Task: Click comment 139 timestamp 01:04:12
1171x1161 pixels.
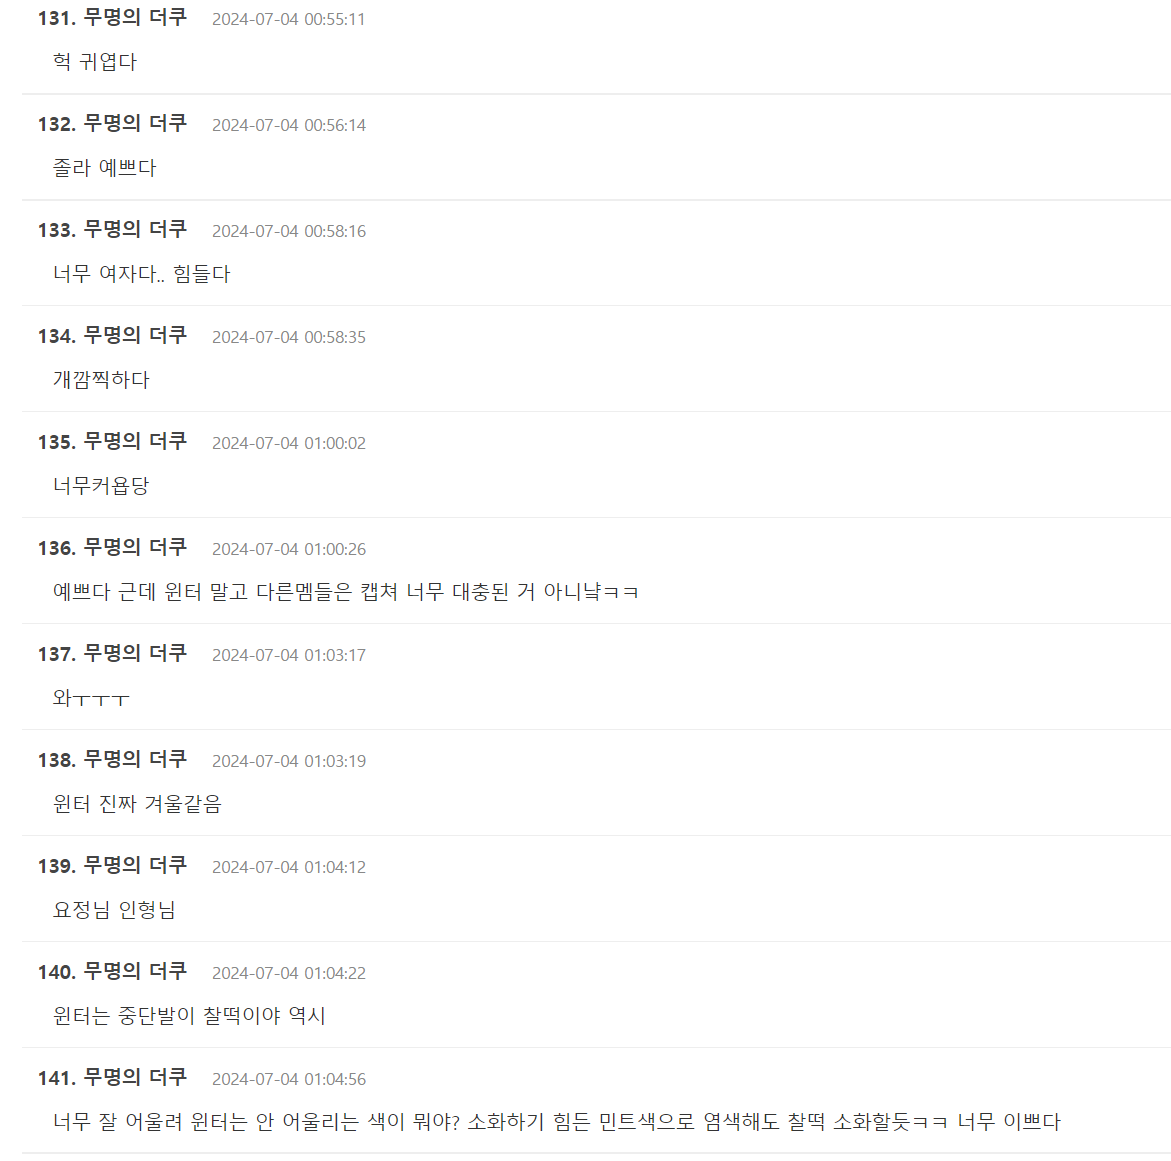Action: tap(289, 868)
